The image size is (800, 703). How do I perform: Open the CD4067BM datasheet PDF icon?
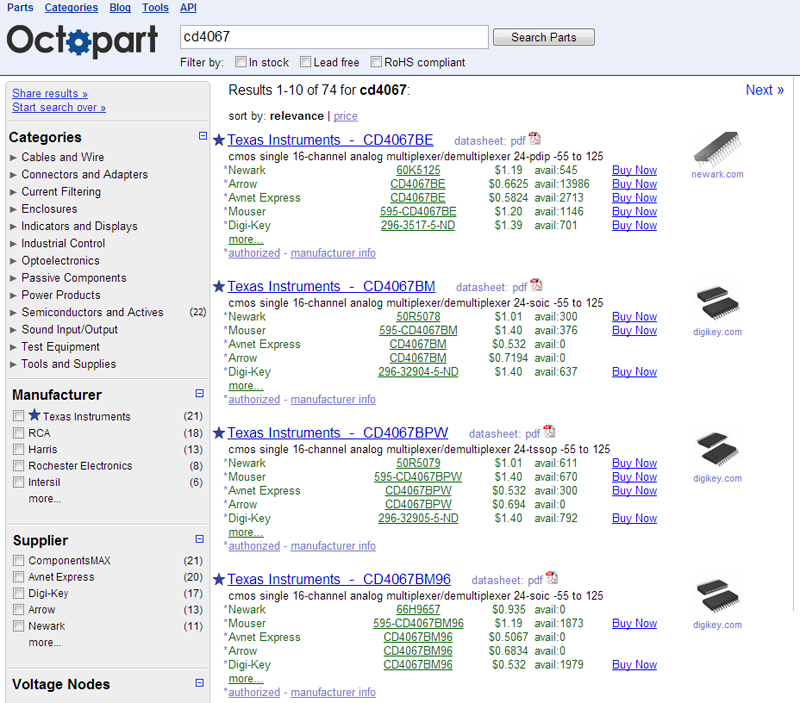click(x=536, y=285)
